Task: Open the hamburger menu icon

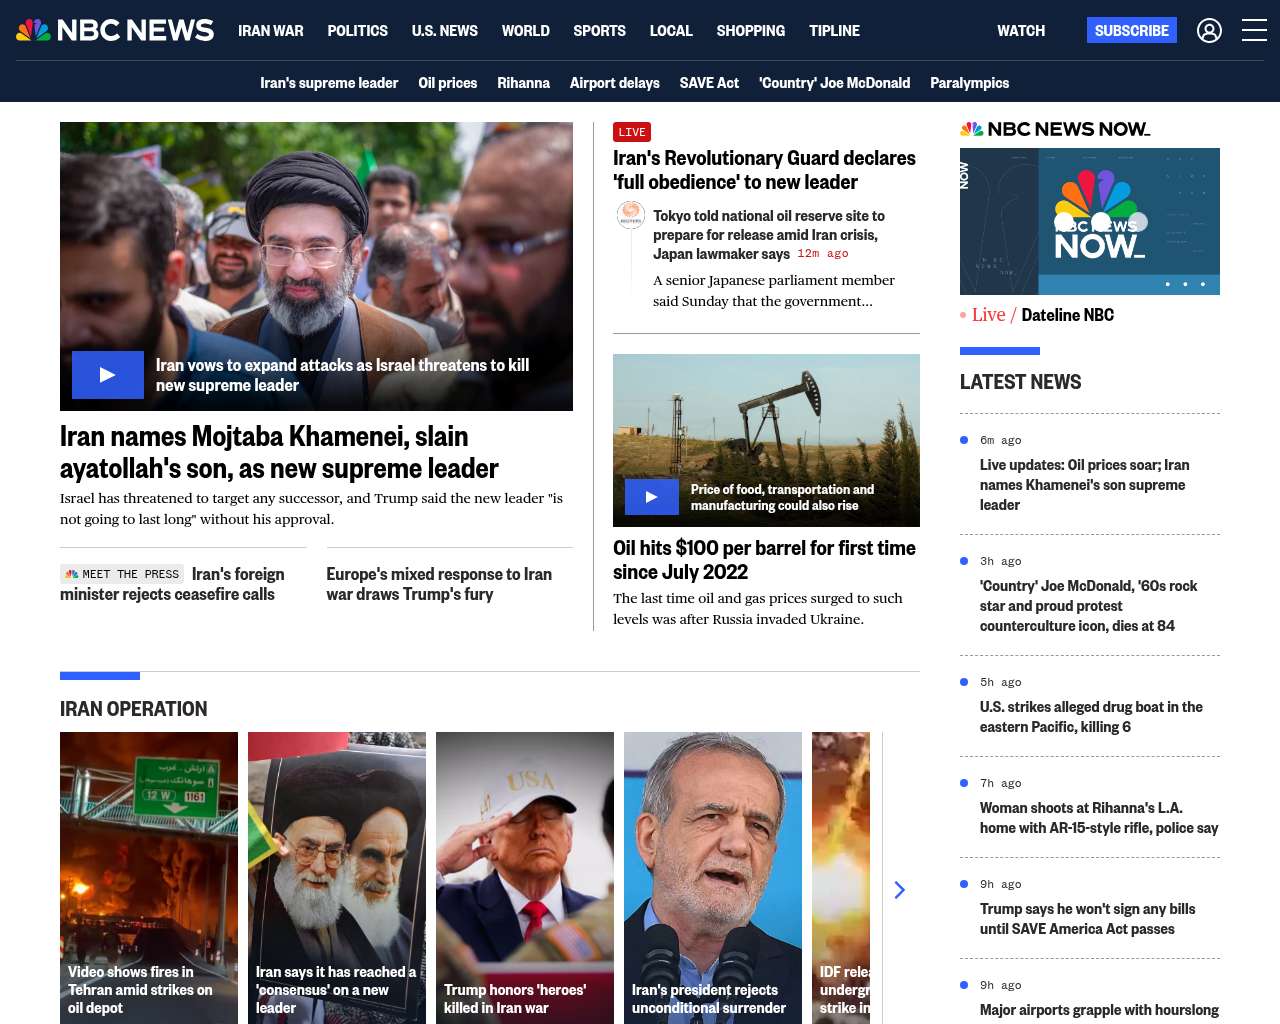Action: (x=1254, y=31)
